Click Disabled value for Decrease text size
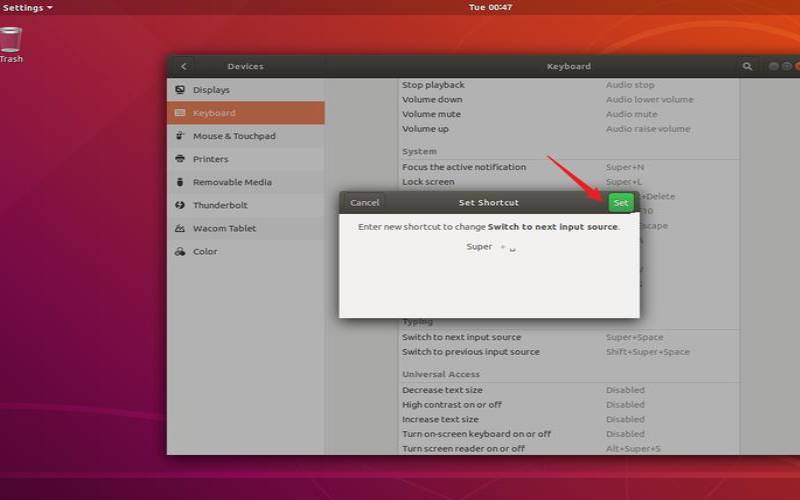Screen dimensions: 800x500 (x=625, y=390)
